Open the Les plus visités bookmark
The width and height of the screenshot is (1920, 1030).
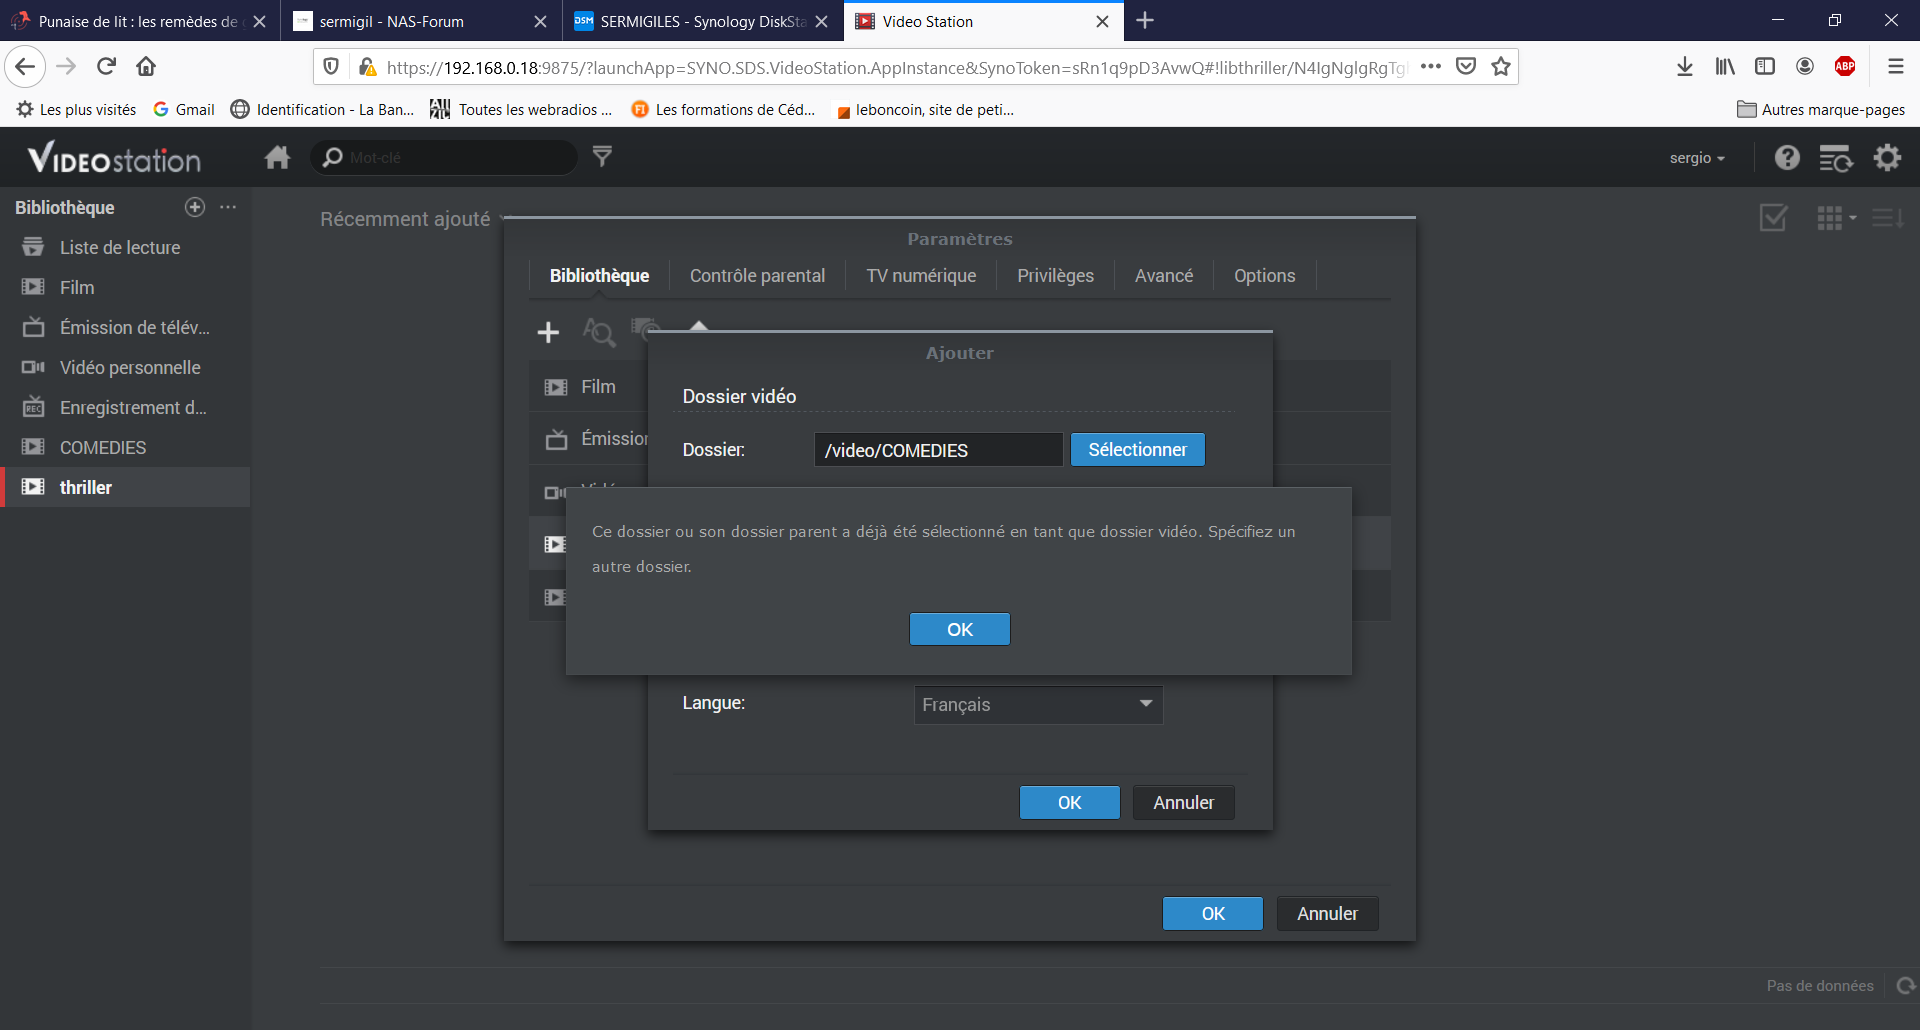pos(77,110)
